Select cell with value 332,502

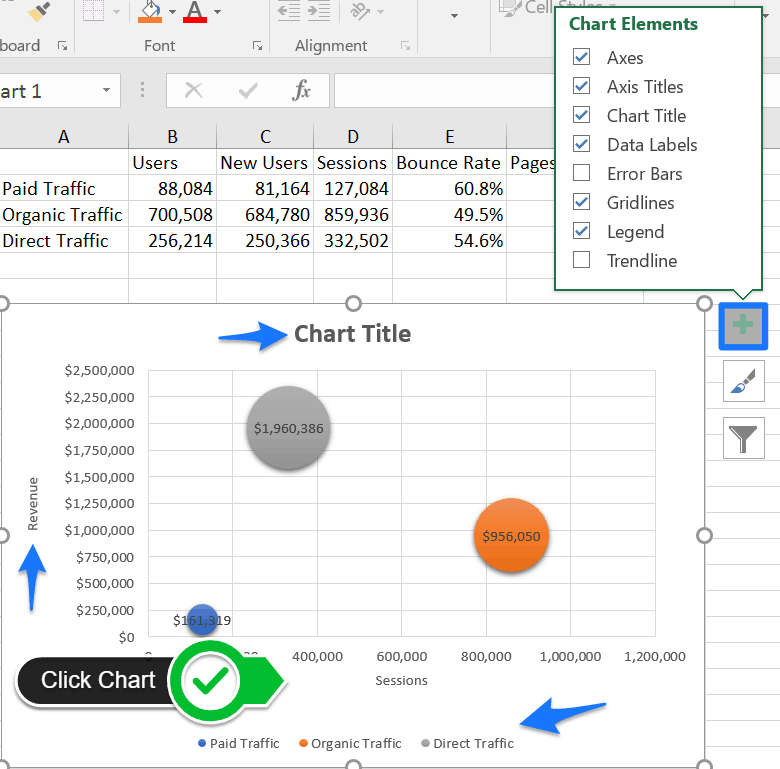353,241
